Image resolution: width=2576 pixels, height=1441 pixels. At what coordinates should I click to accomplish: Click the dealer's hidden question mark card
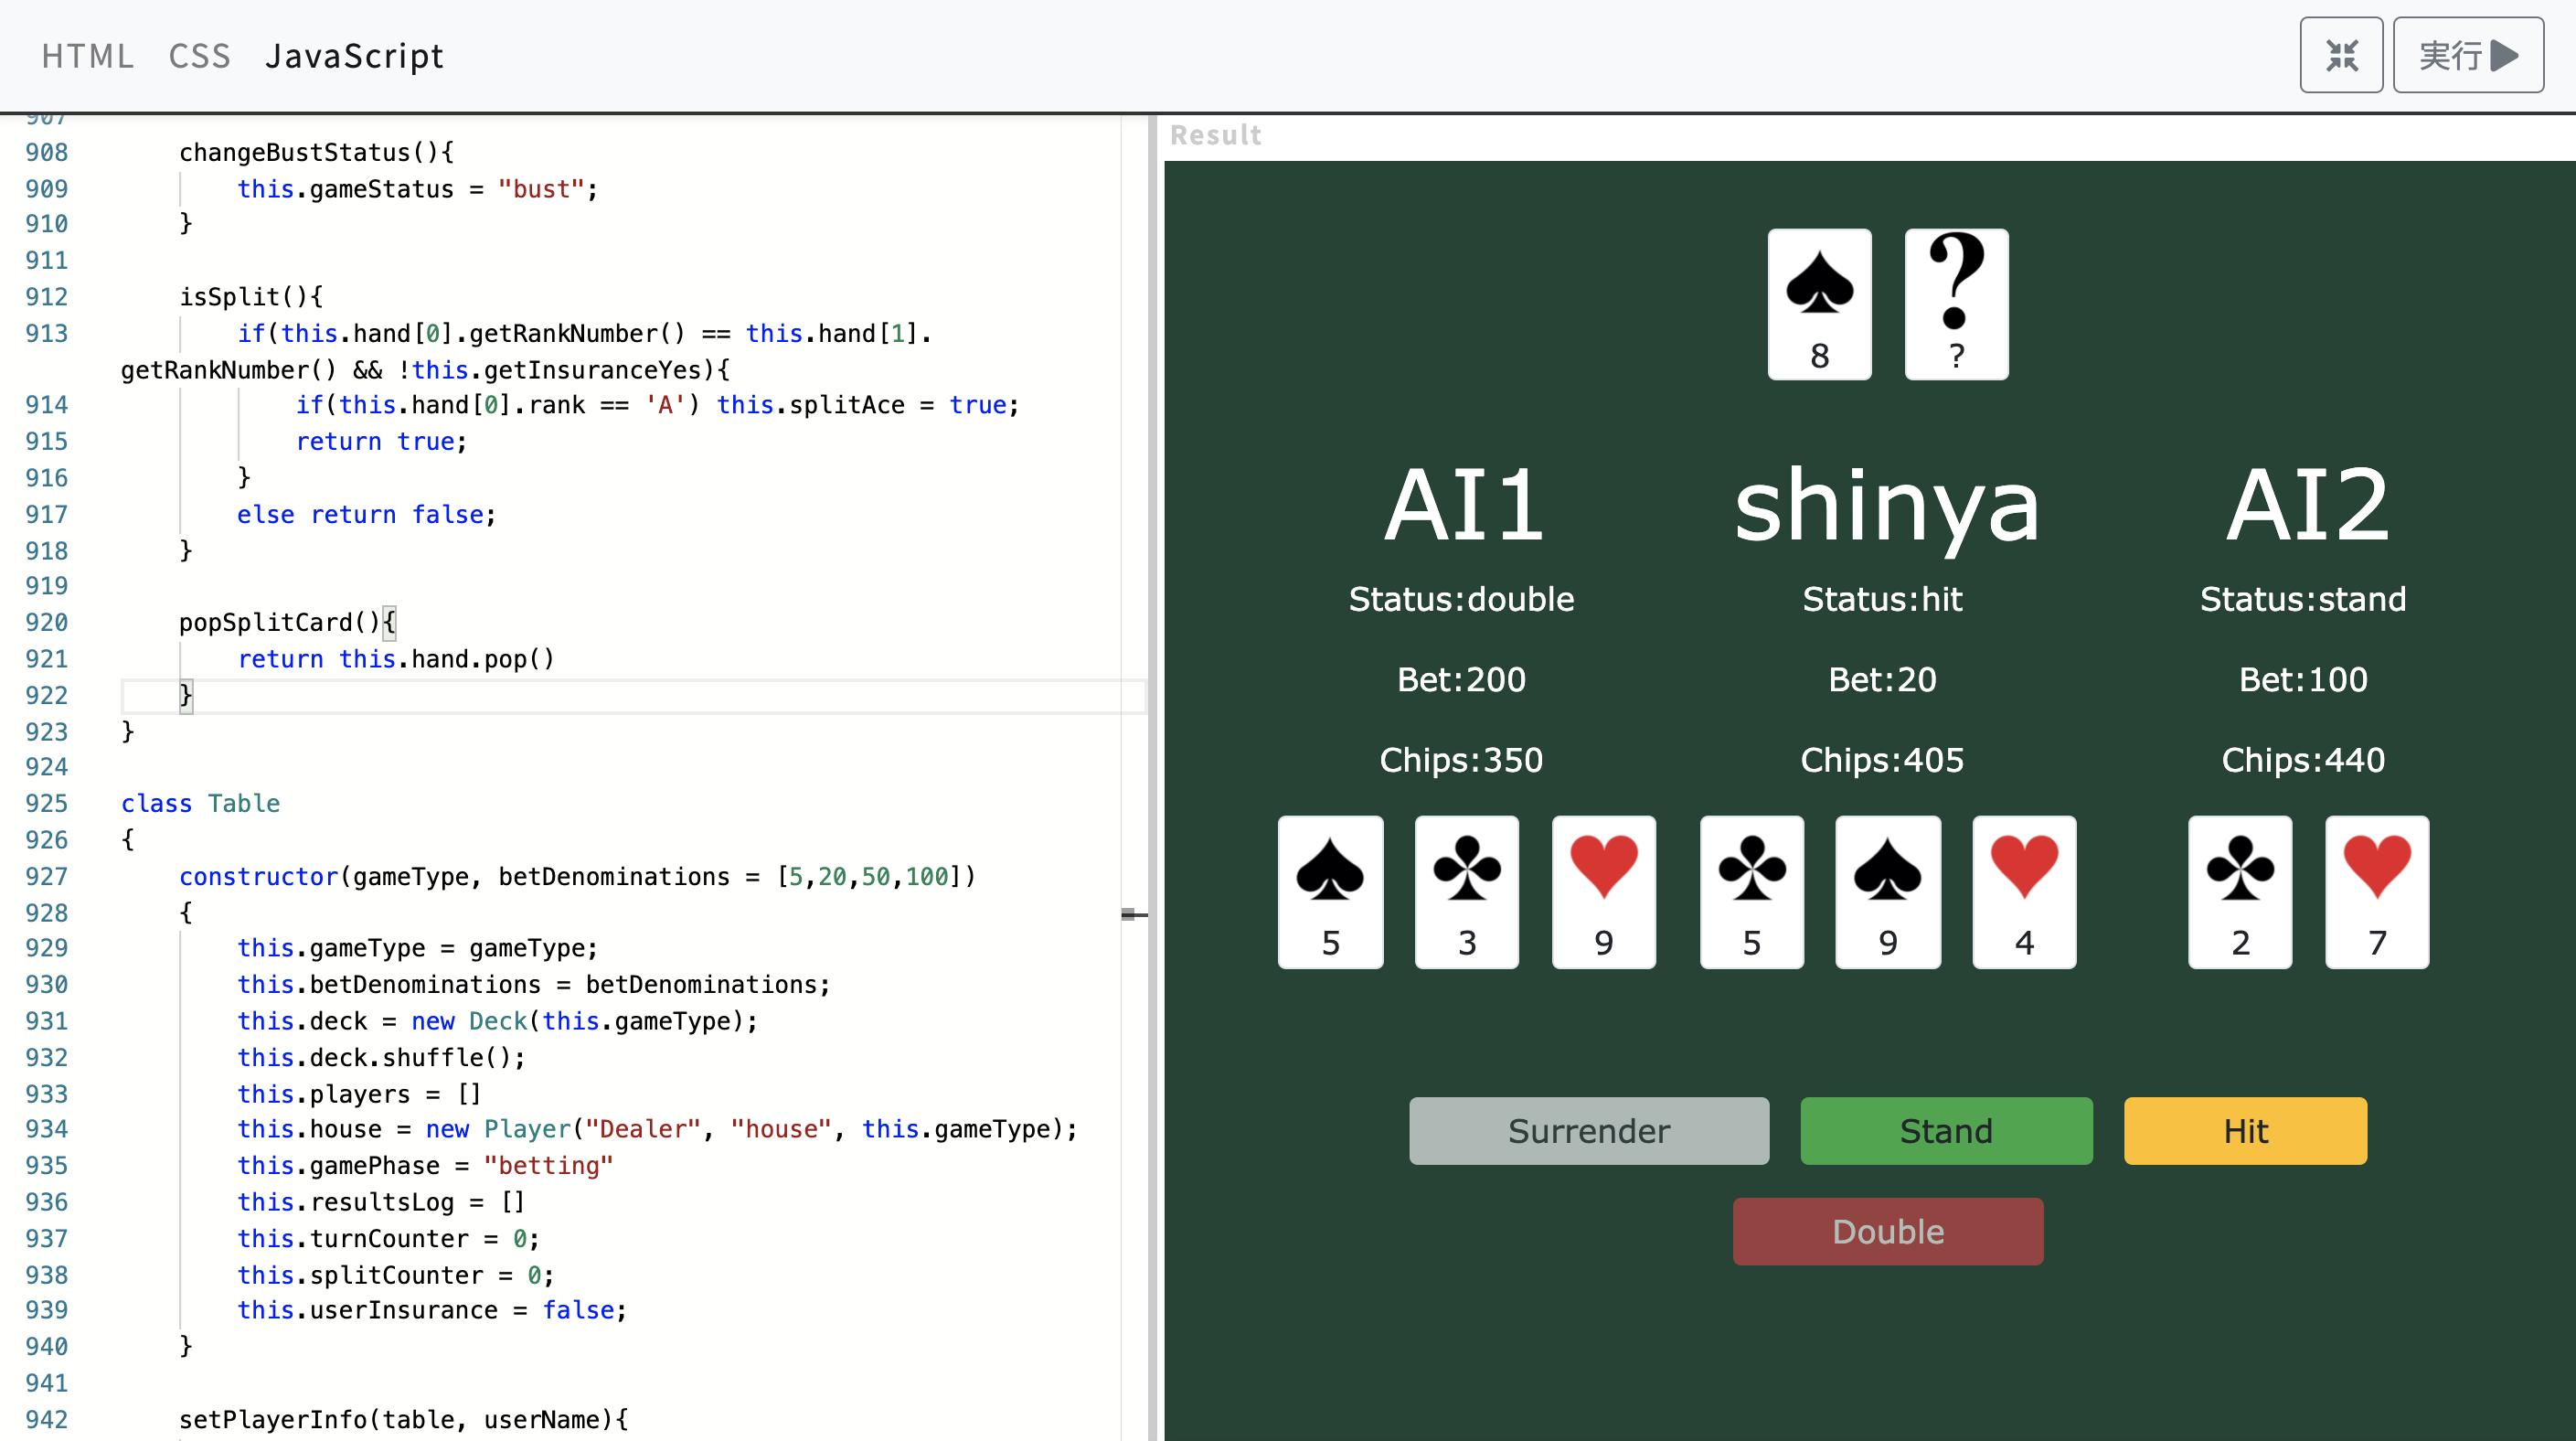(1956, 304)
